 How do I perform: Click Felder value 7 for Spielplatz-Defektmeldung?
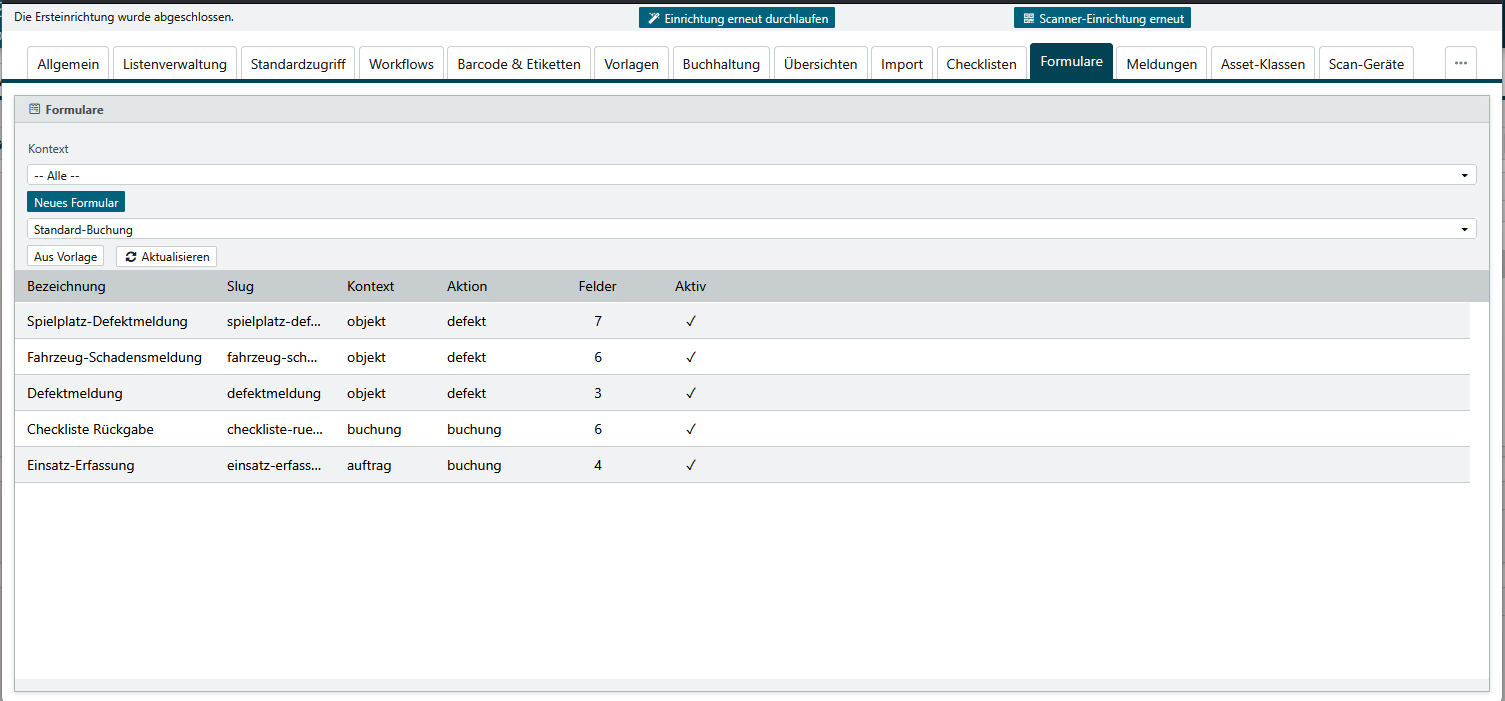coord(598,321)
